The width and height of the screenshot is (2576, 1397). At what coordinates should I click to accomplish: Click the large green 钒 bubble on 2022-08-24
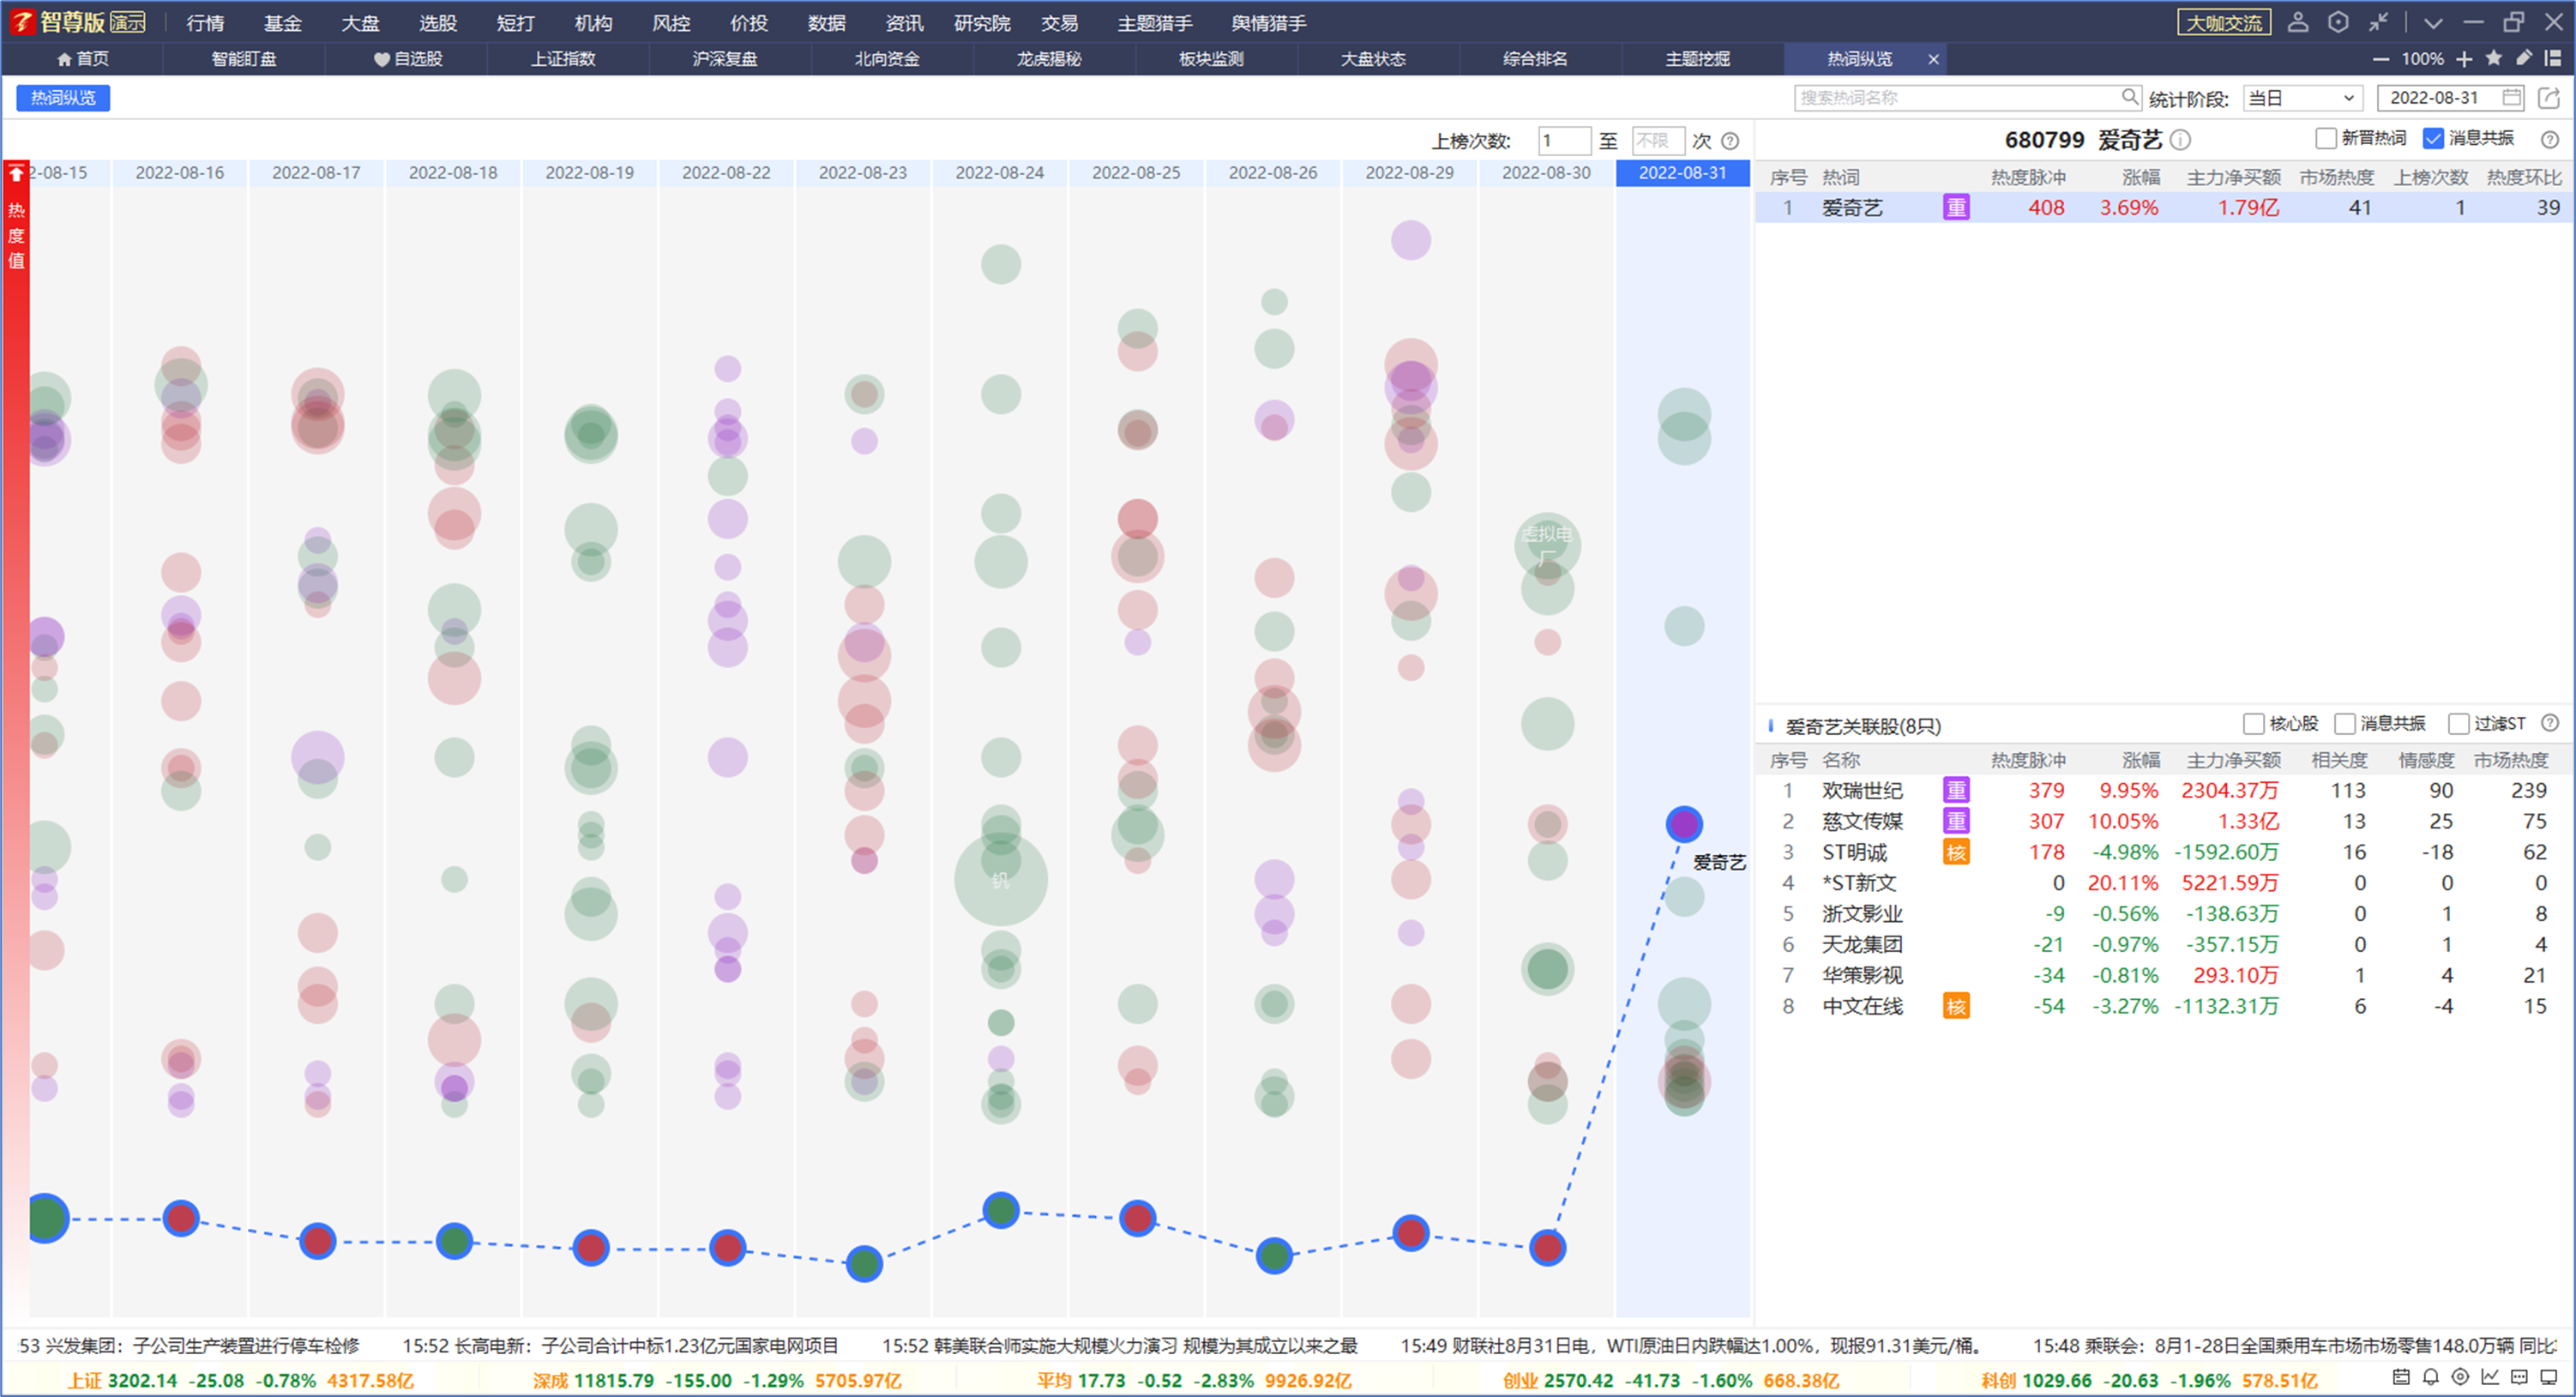(x=1000, y=880)
